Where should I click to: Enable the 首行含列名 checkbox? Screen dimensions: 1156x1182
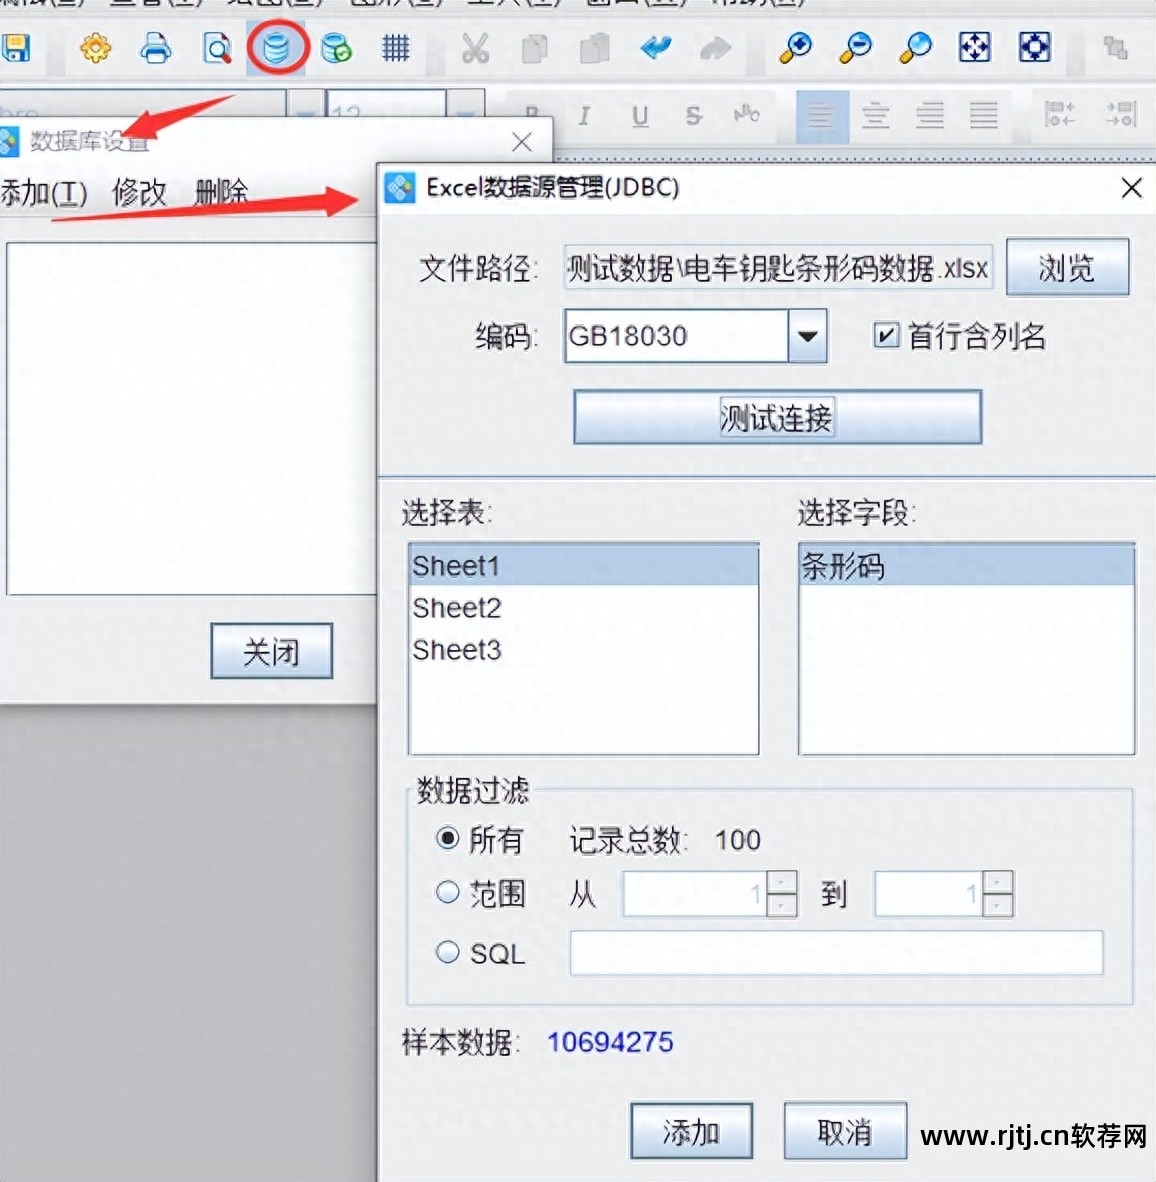click(886, 337)
